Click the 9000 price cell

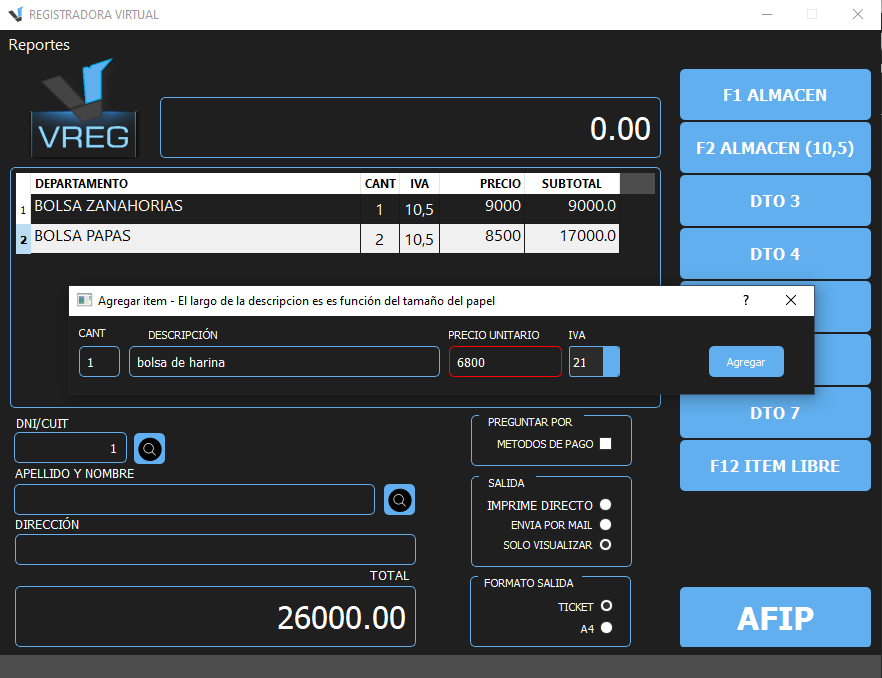tap(482, 209)
